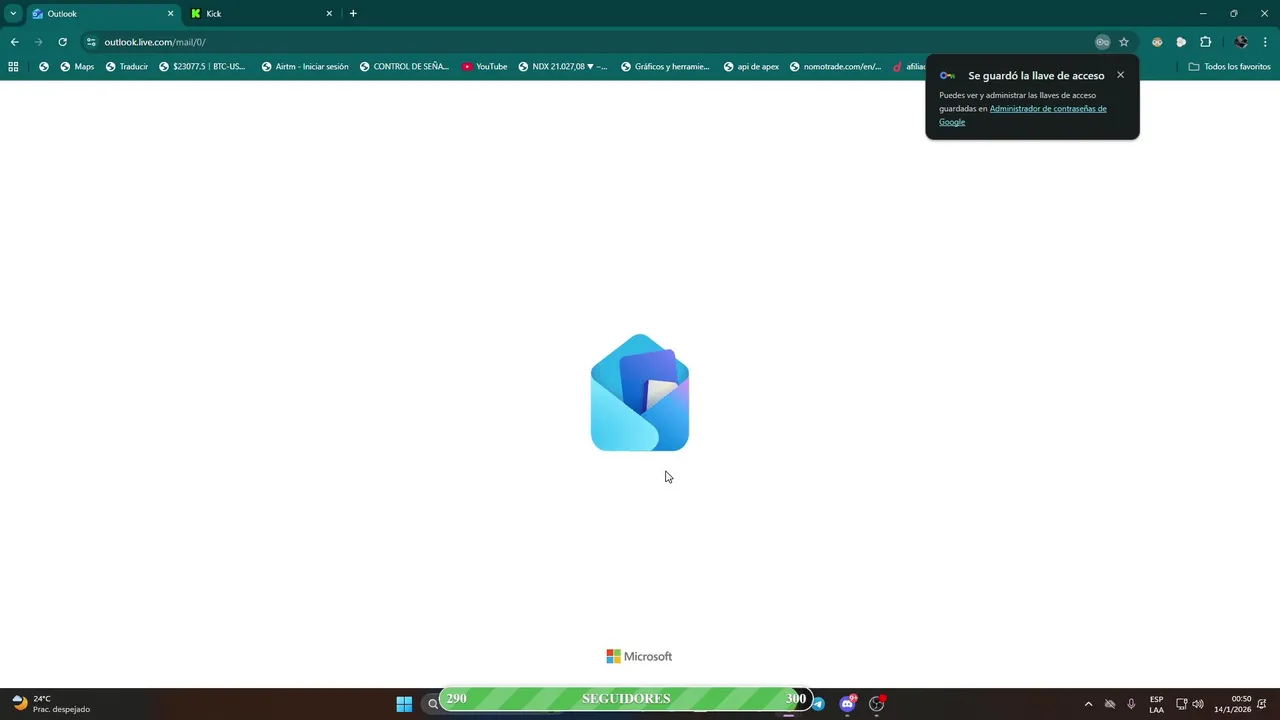
Task: View site information icon in address bar
Action: coord(91,42)
